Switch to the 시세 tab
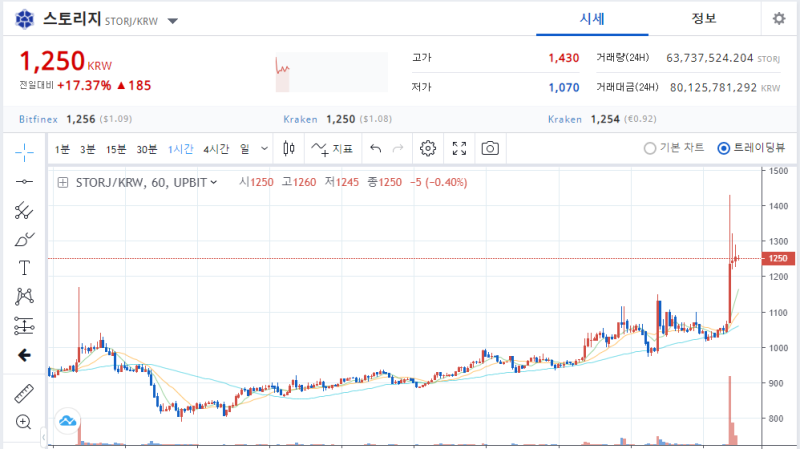The height and width of the screenshot is (449, 800). pyautogui.click(x=592, y=19)
